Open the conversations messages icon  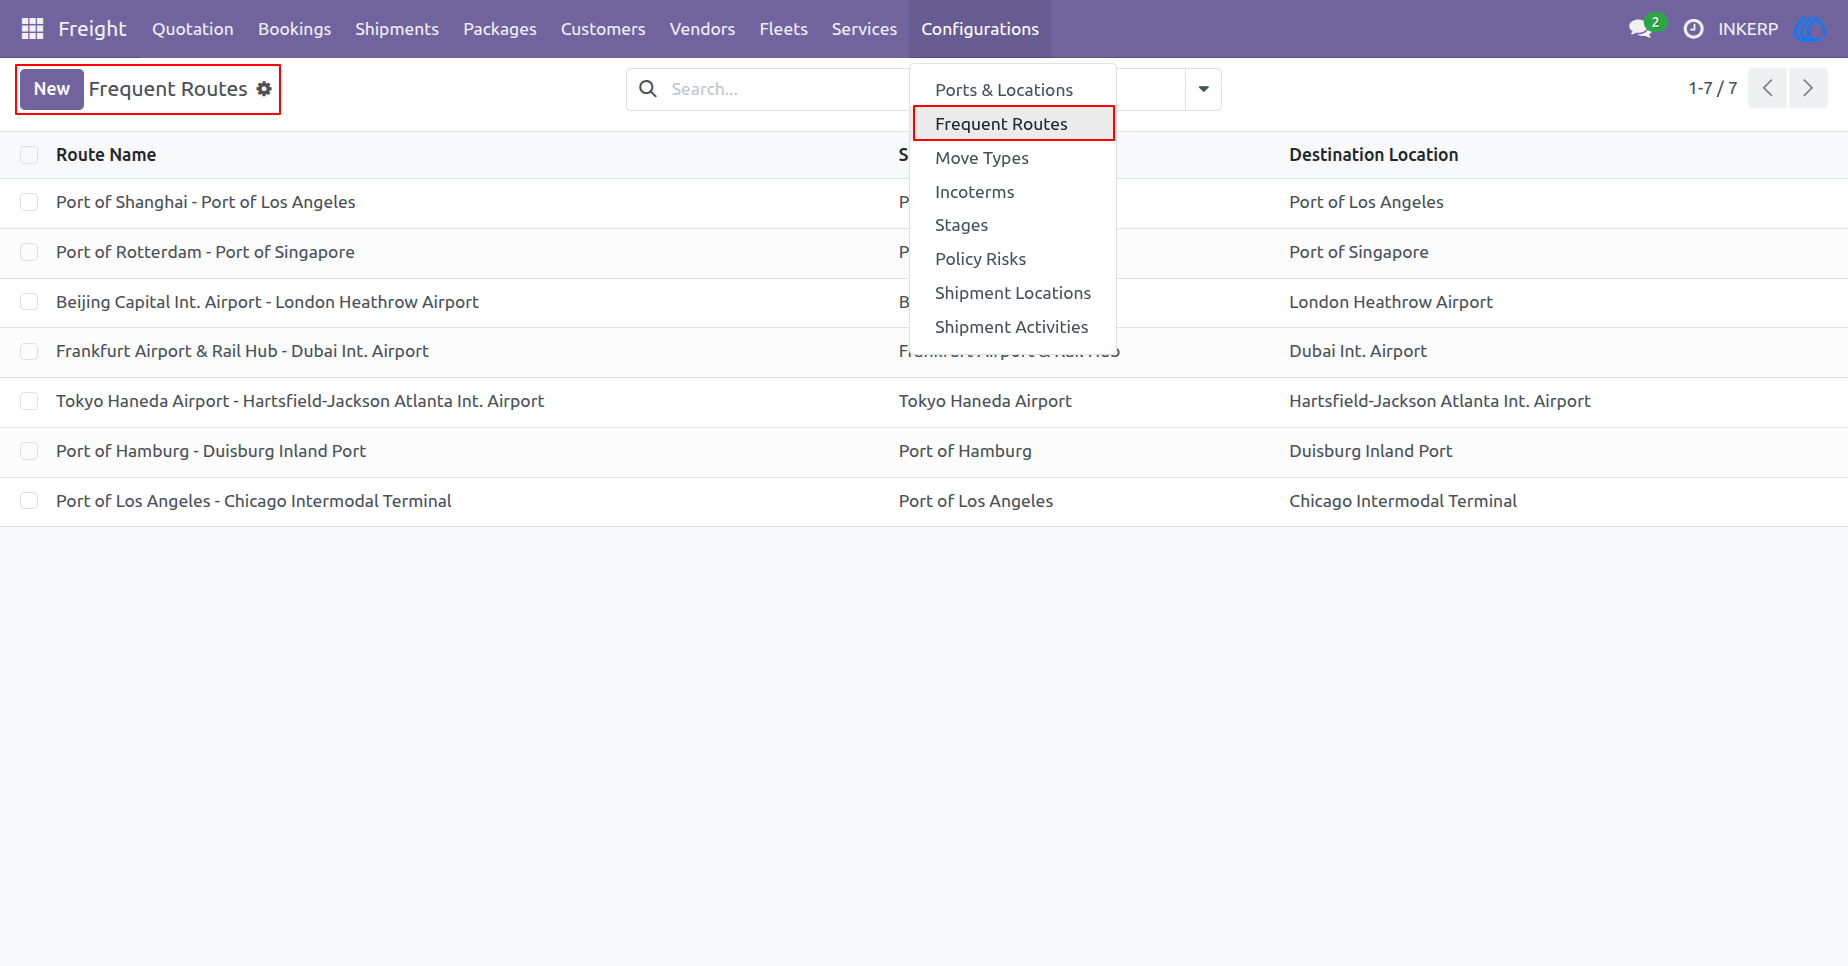click(x=1641, y=29)
